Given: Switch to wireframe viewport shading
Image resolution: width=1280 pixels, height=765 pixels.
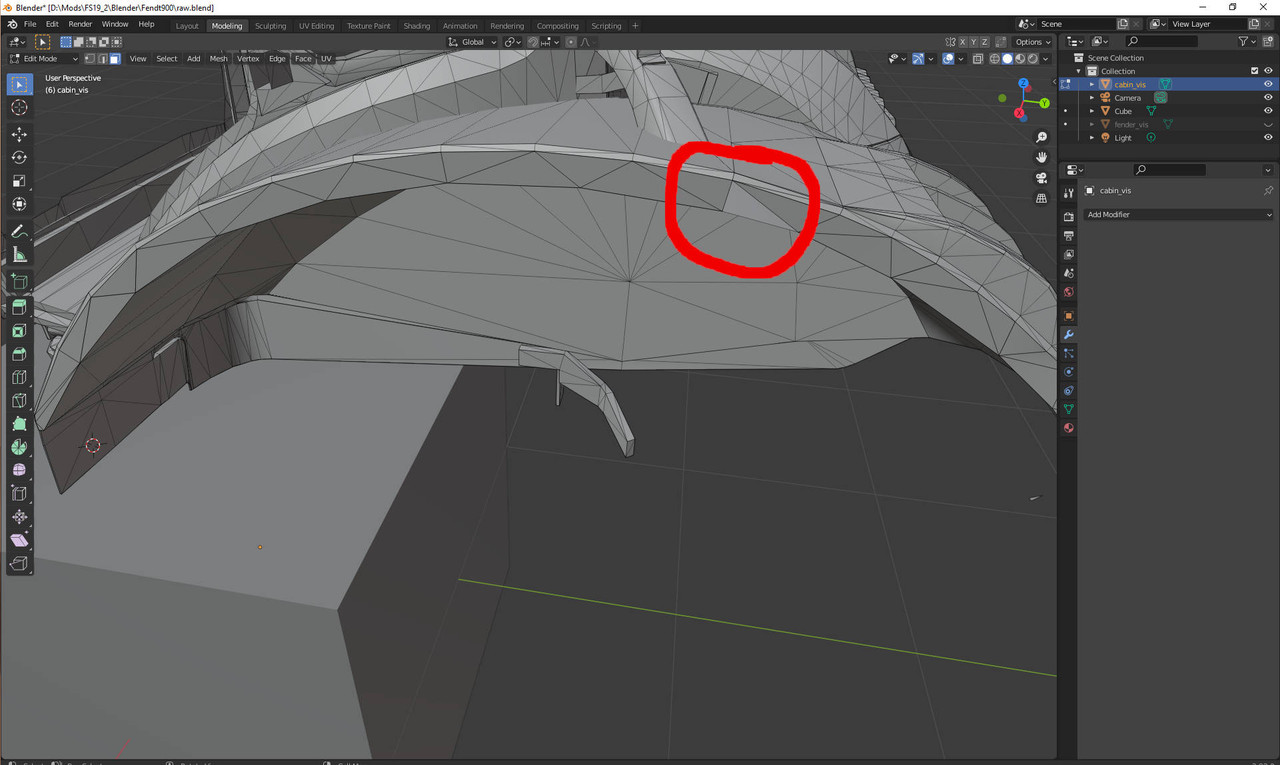Looking at the screenshot, I should click(993, 58).
